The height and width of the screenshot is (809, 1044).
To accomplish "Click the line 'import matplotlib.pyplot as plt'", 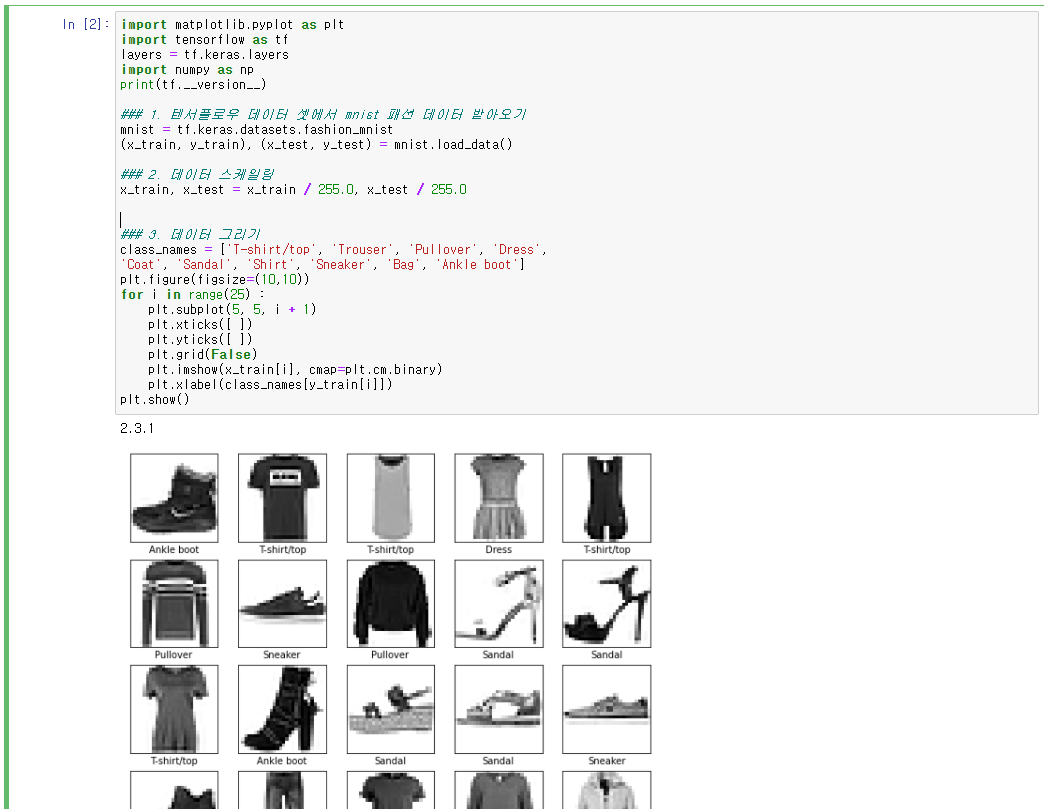I will click(x=232, y=25).
